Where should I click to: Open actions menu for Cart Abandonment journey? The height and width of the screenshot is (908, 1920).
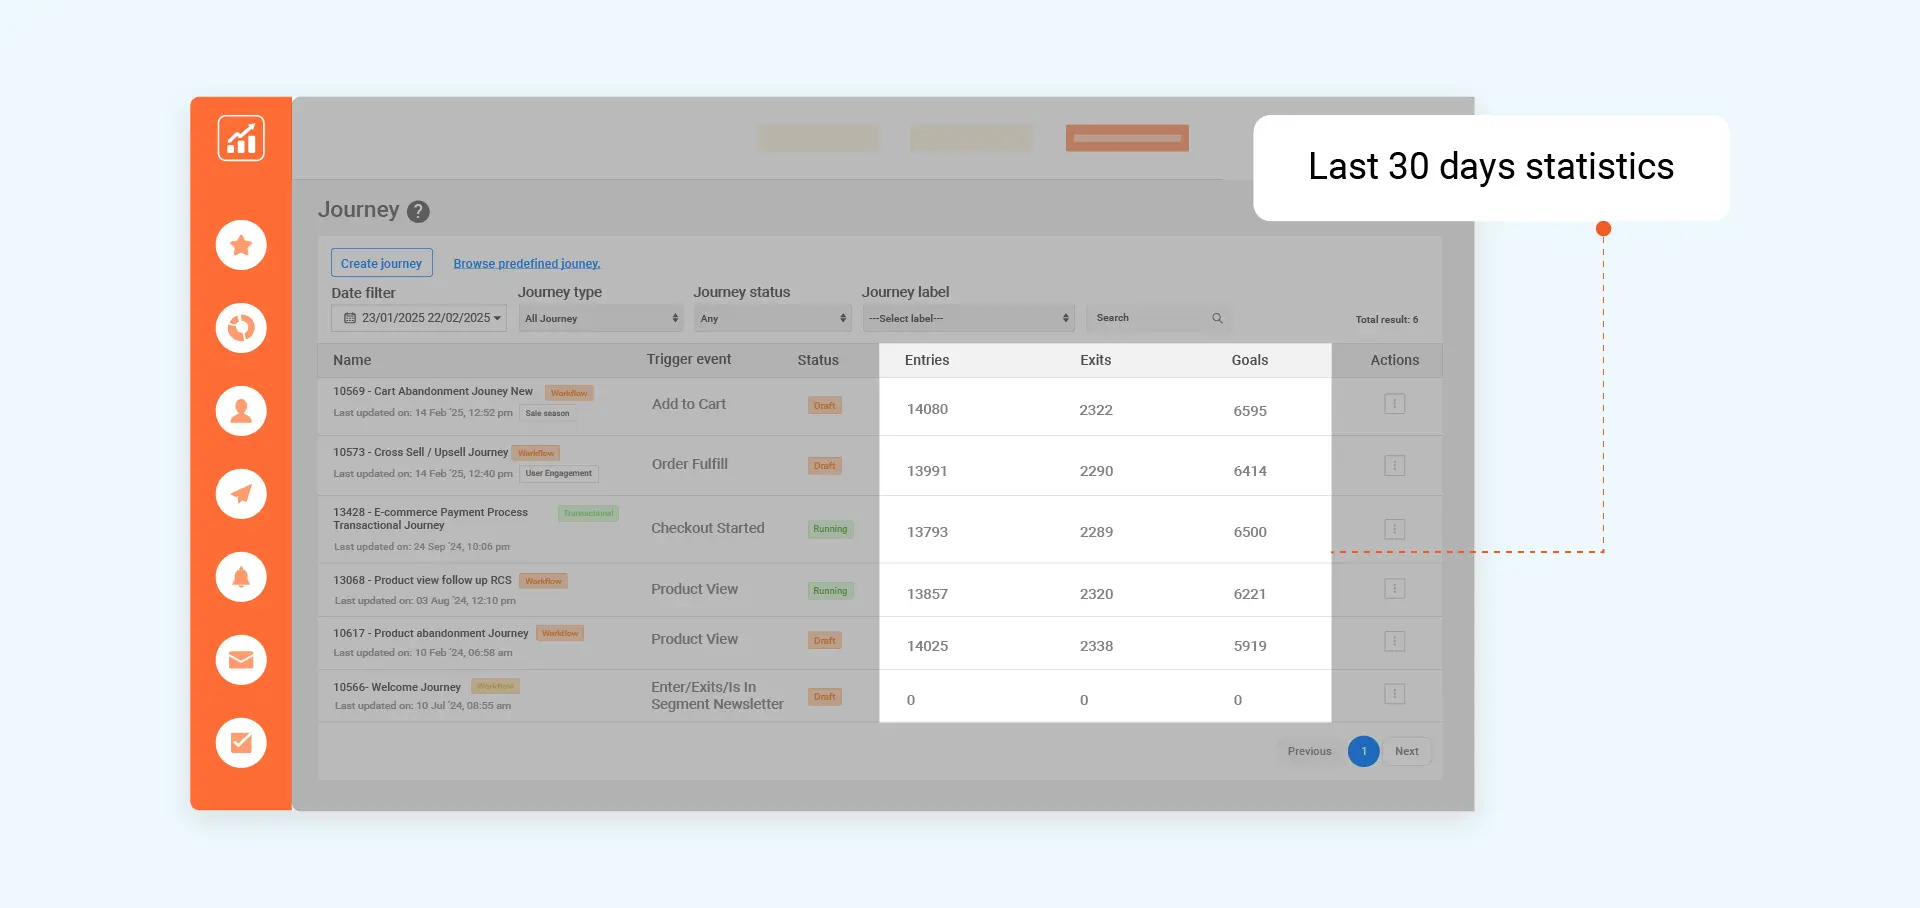tap(1394, 404)
